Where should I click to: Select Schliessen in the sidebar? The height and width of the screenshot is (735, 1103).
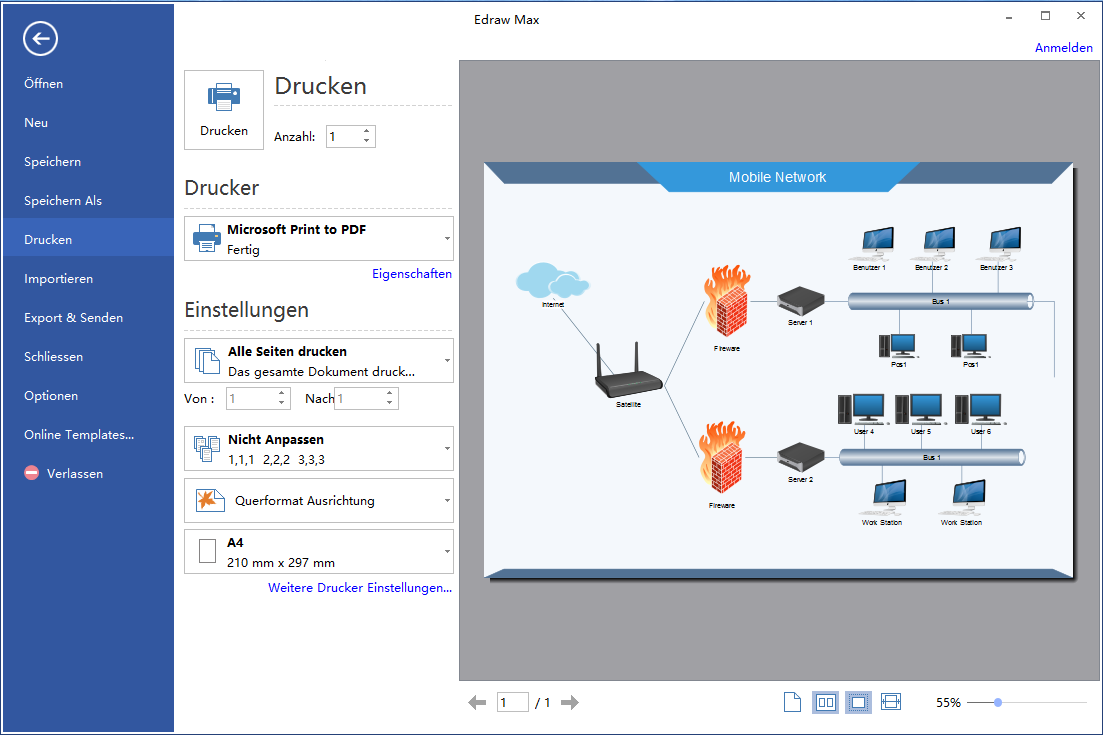click(88, 357)
